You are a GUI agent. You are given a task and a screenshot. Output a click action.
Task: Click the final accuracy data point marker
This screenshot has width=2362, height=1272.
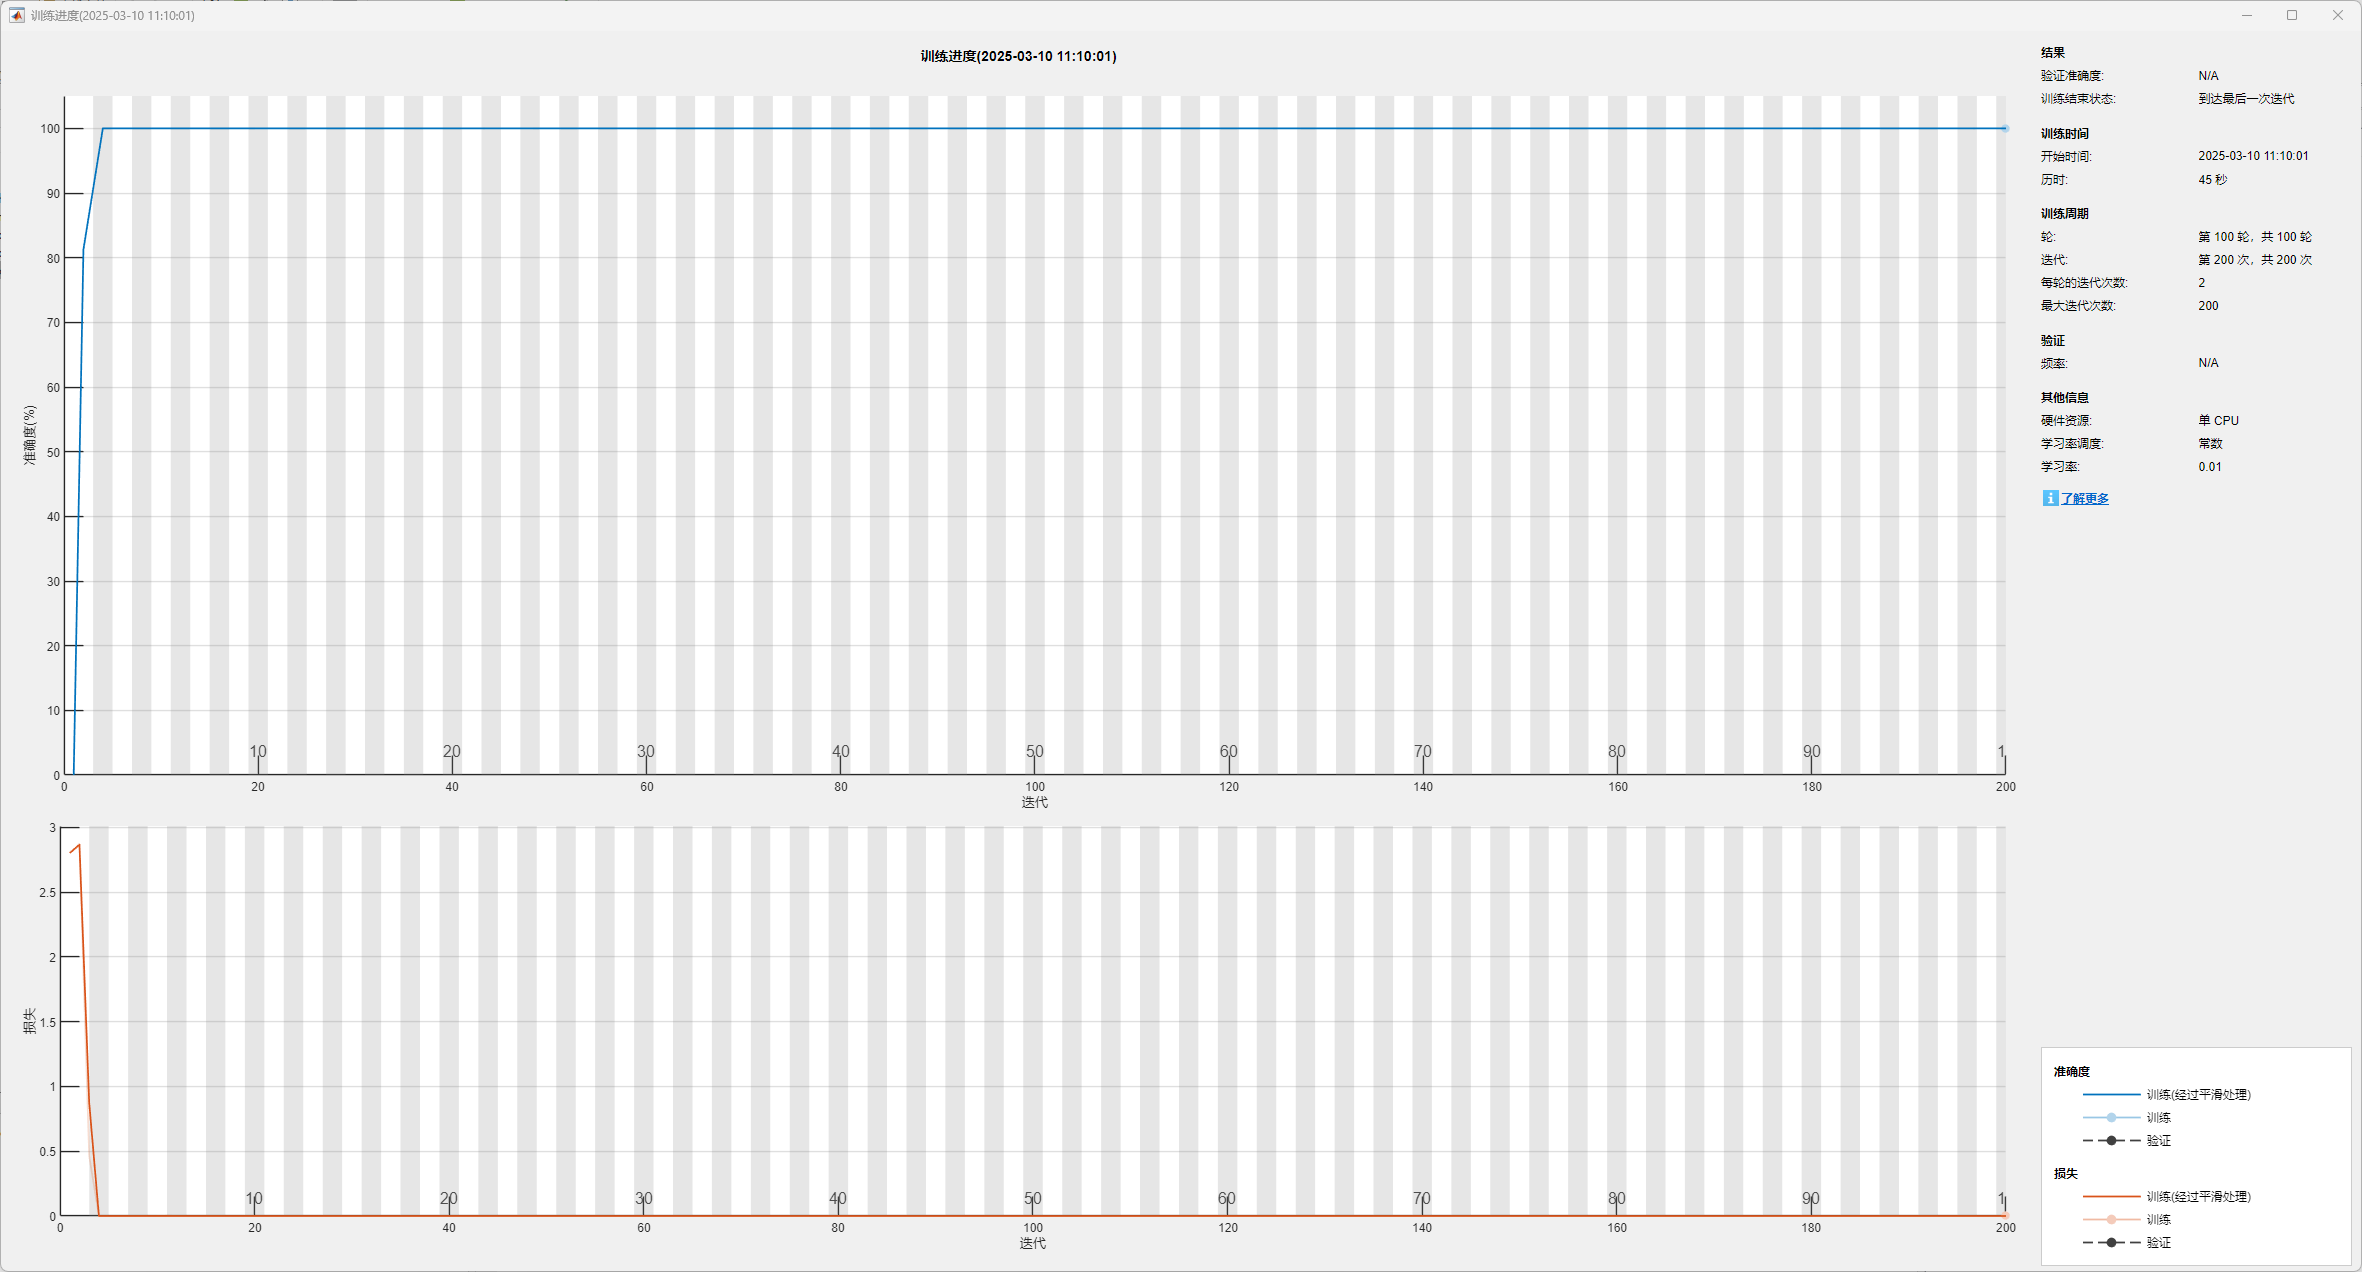click(x=2005, y=128)
